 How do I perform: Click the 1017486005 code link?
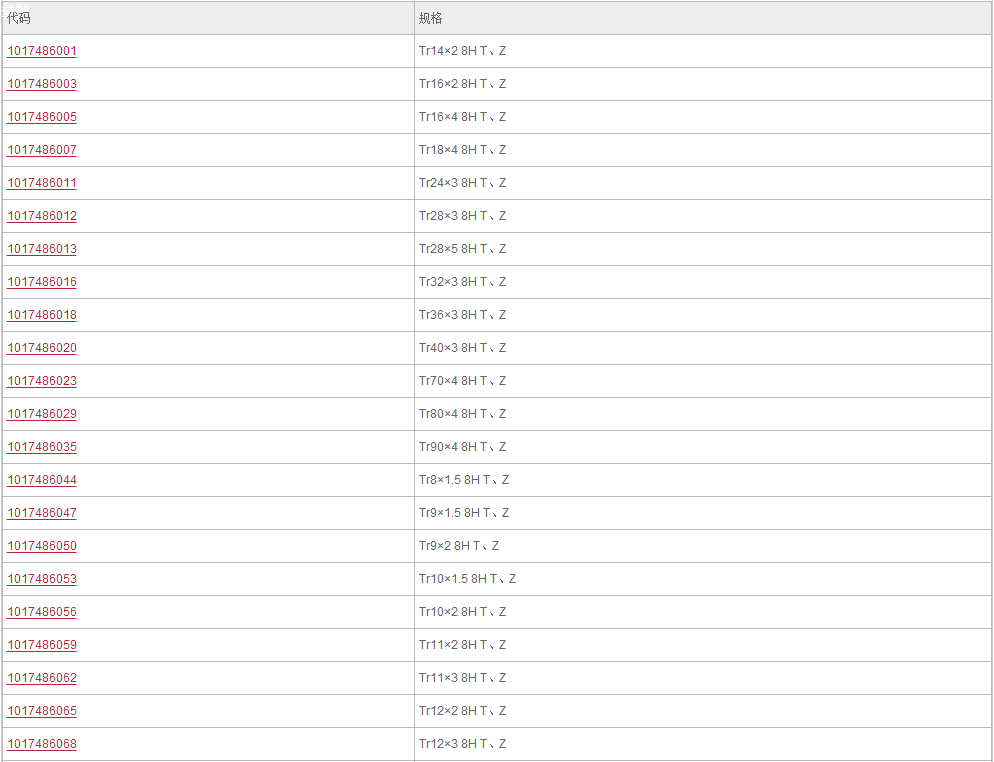pos(42,117)
